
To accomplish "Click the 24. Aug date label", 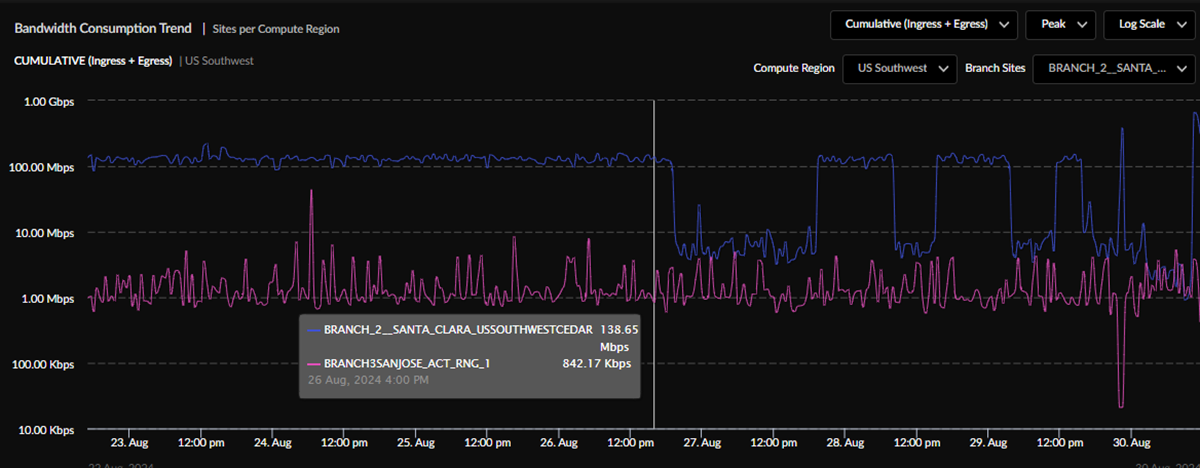I will click(x=273, y=442).
